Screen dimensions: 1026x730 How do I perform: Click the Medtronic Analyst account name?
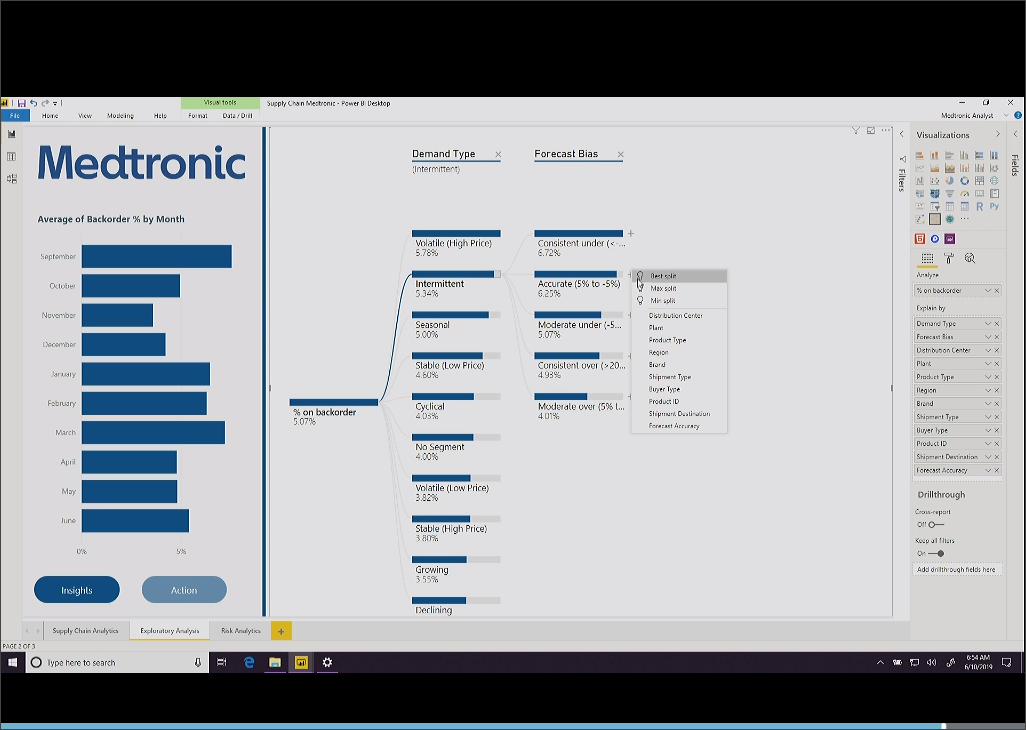coord(967,116)
